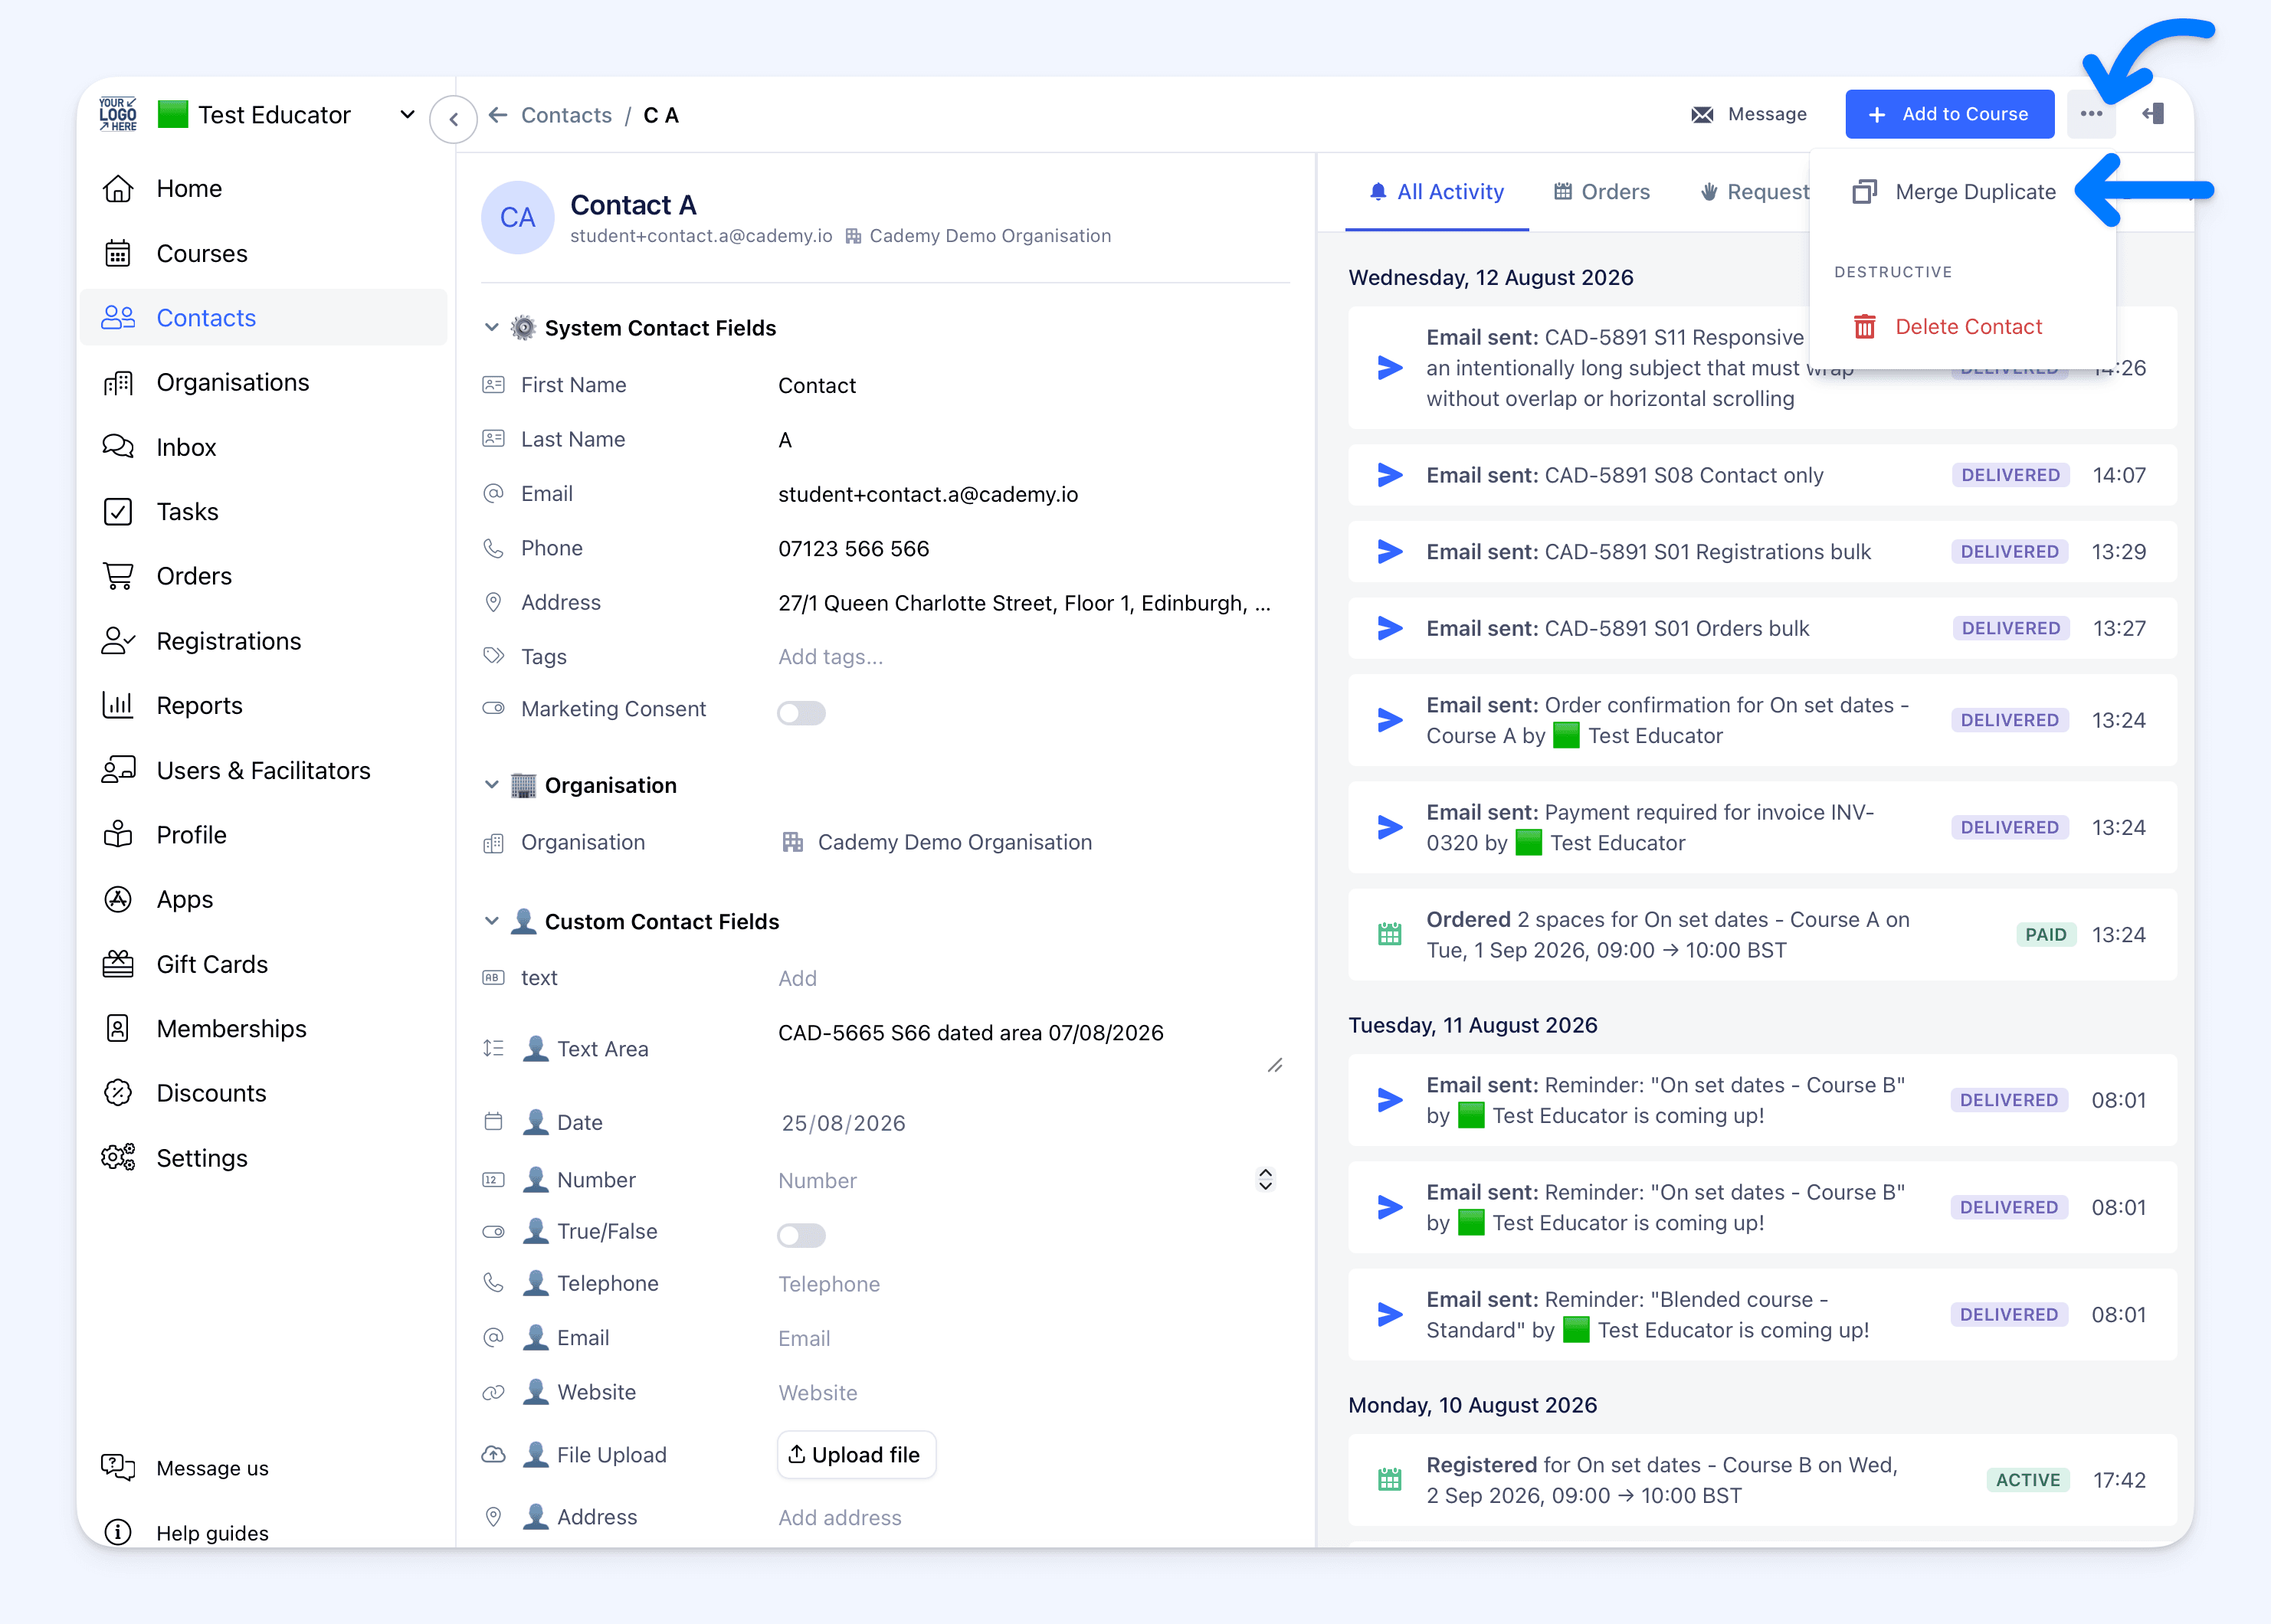Viewport: 2271px width, 1624px height.
Task: Open the Discounts percent icon
Action: tap(118, 1093)
